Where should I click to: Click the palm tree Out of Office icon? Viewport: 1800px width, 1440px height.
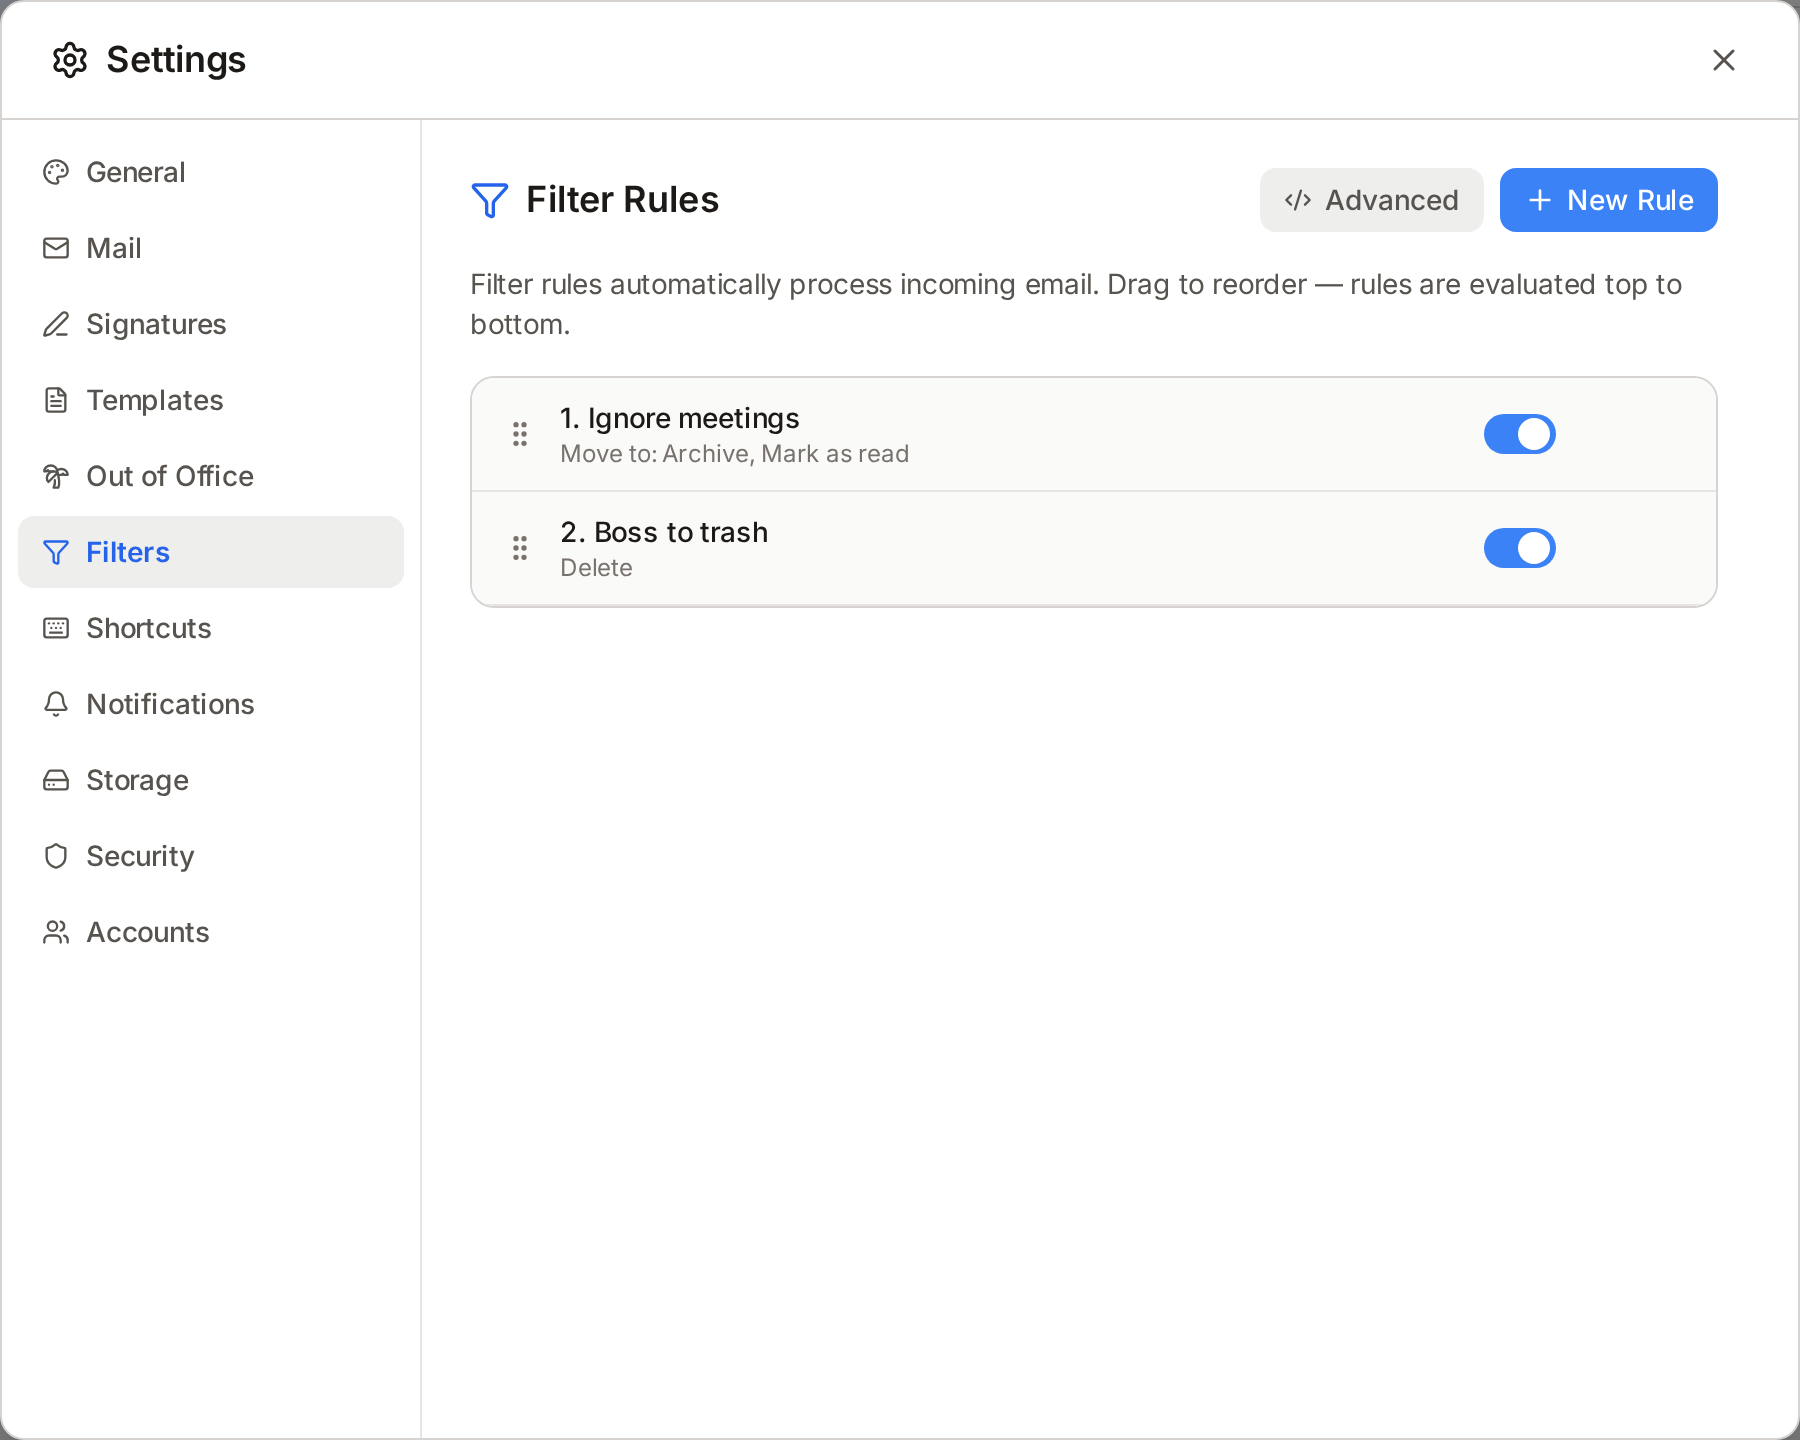(x=56, y=476)
